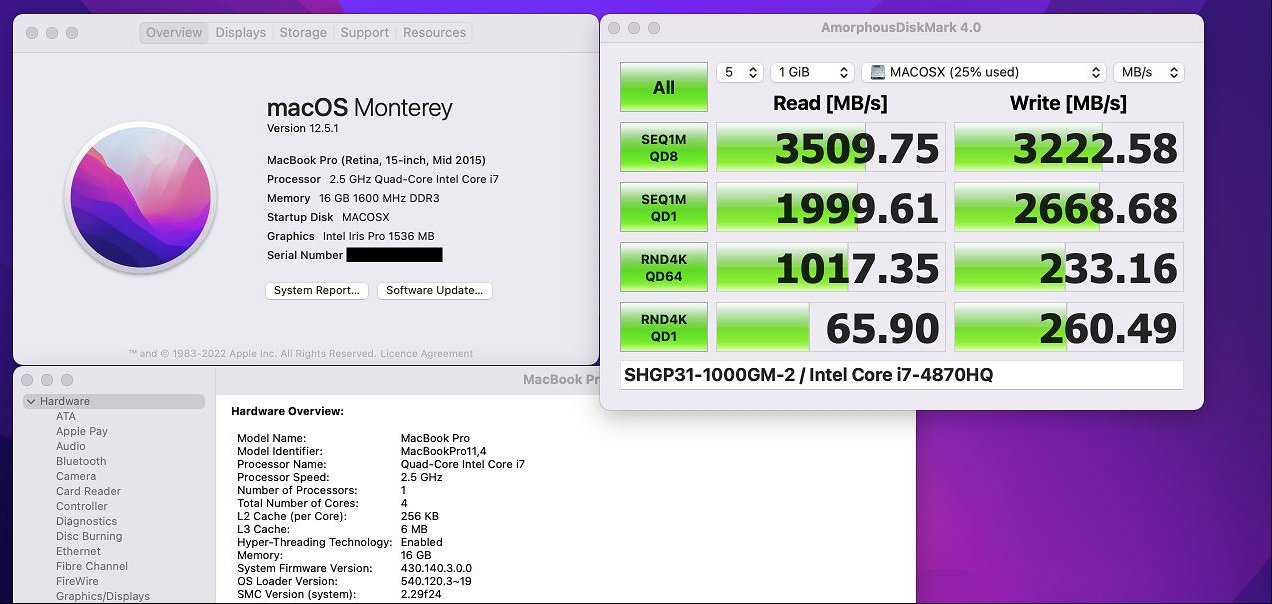Screen dimensions: 1272x604
Task: Select the Overview tab
Action: point(174,33)
